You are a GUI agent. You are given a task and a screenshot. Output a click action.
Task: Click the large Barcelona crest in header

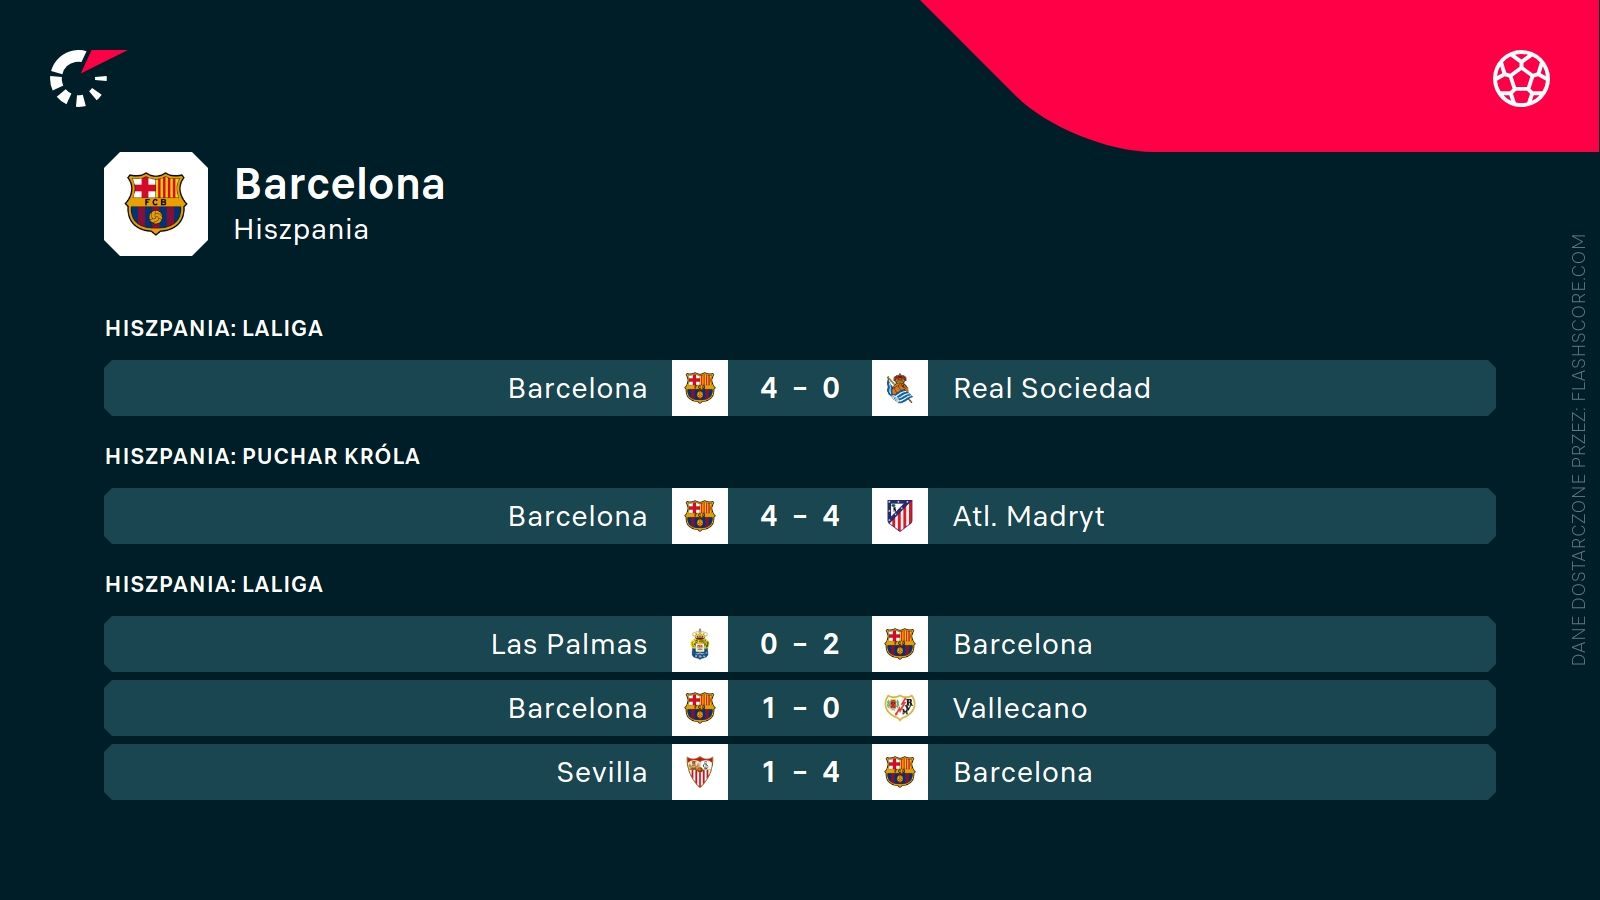[156, 204]
